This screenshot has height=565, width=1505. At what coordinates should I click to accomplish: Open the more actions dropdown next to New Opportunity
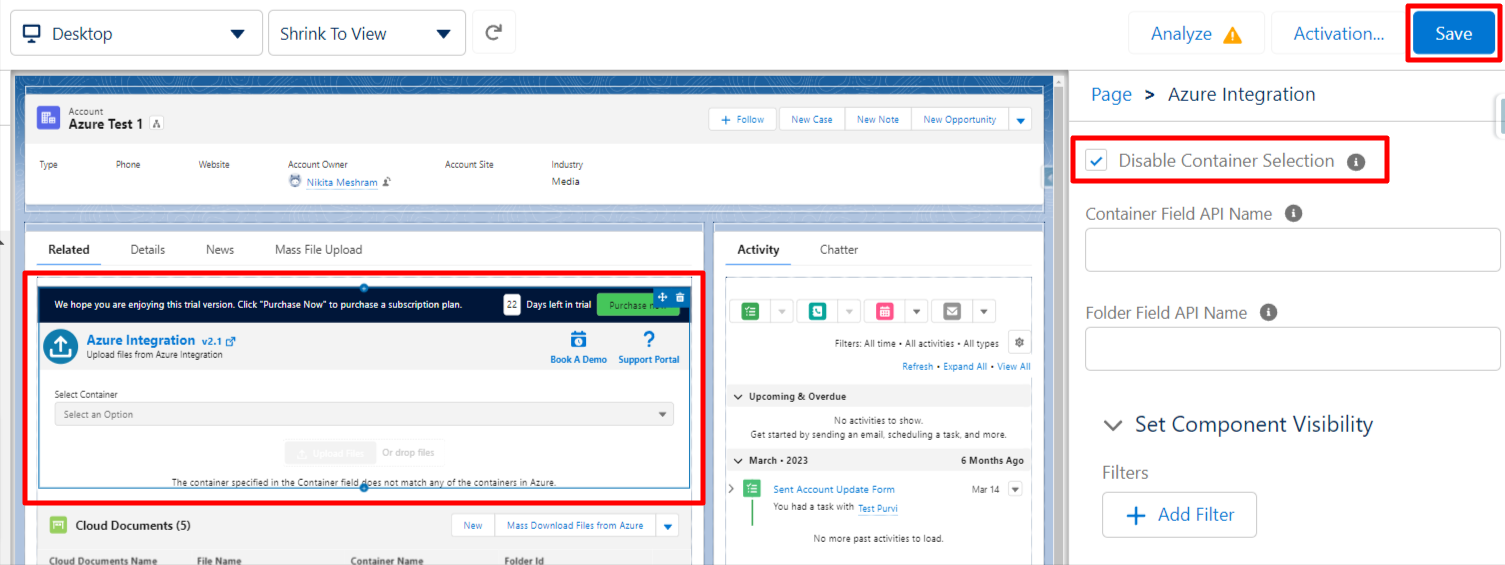pyautogui.click(x=1020, y=120)
